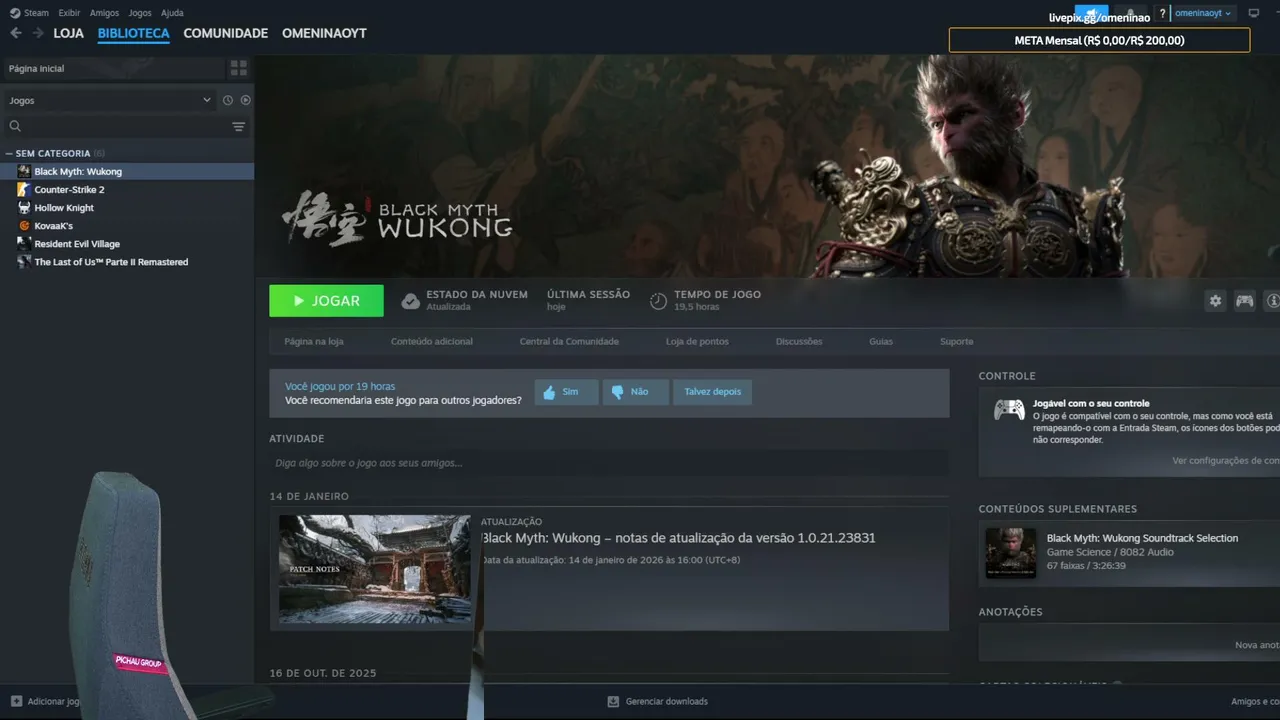This screenshot has width=1280, height=720.
Task: Select Resident Evil Village in the library
Action: tap(127, 244)
